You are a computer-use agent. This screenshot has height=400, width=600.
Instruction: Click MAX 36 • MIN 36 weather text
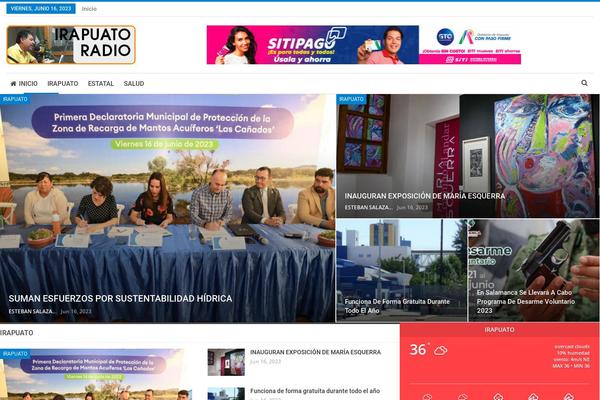click(x=571, y=366)
